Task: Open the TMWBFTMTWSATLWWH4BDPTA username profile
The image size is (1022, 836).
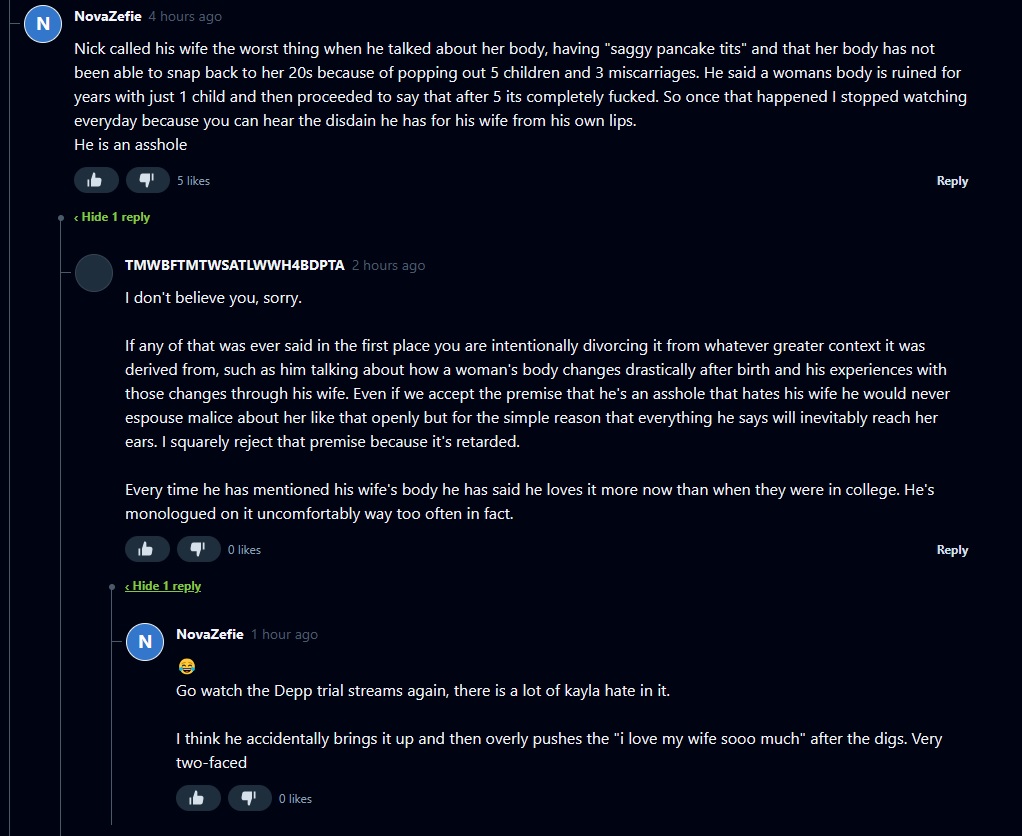Action: tap(234, 265)
